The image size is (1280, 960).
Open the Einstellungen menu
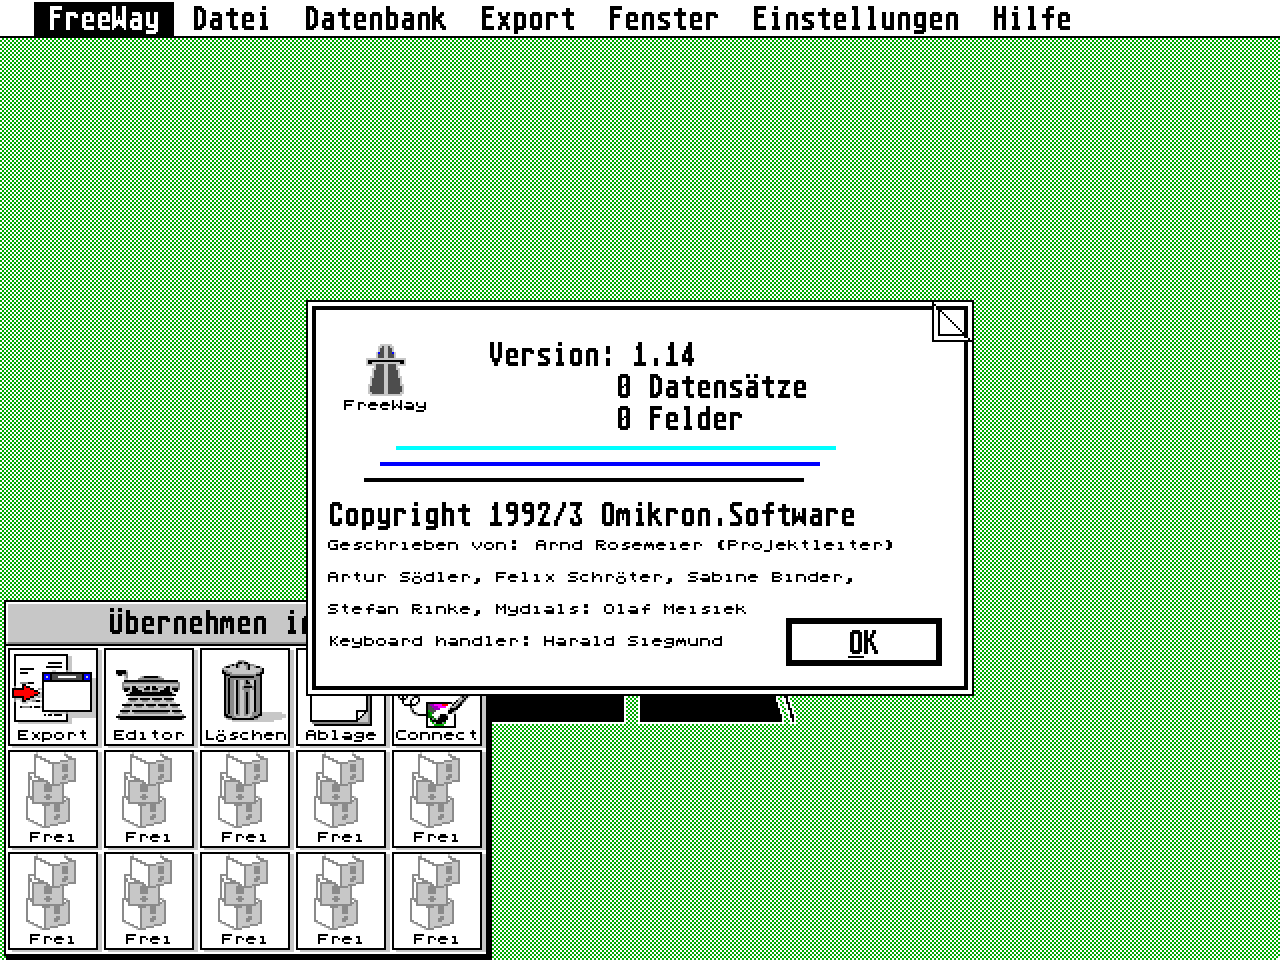coord(855,18)
